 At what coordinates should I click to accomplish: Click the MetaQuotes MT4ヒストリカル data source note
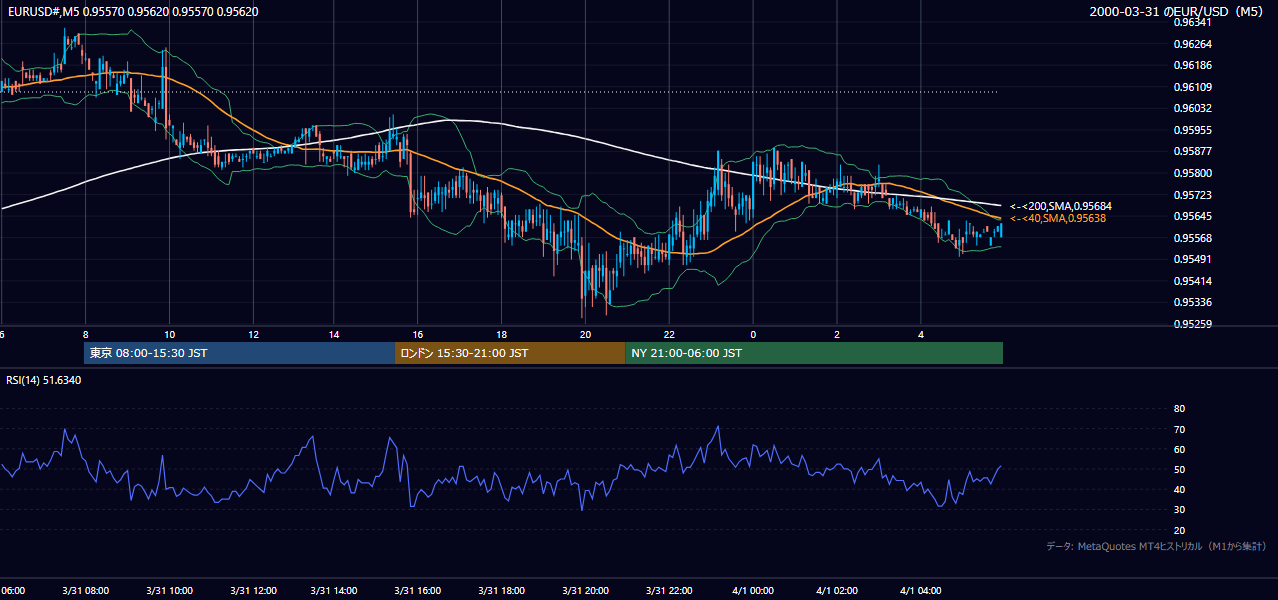(x=1157, y=547)
